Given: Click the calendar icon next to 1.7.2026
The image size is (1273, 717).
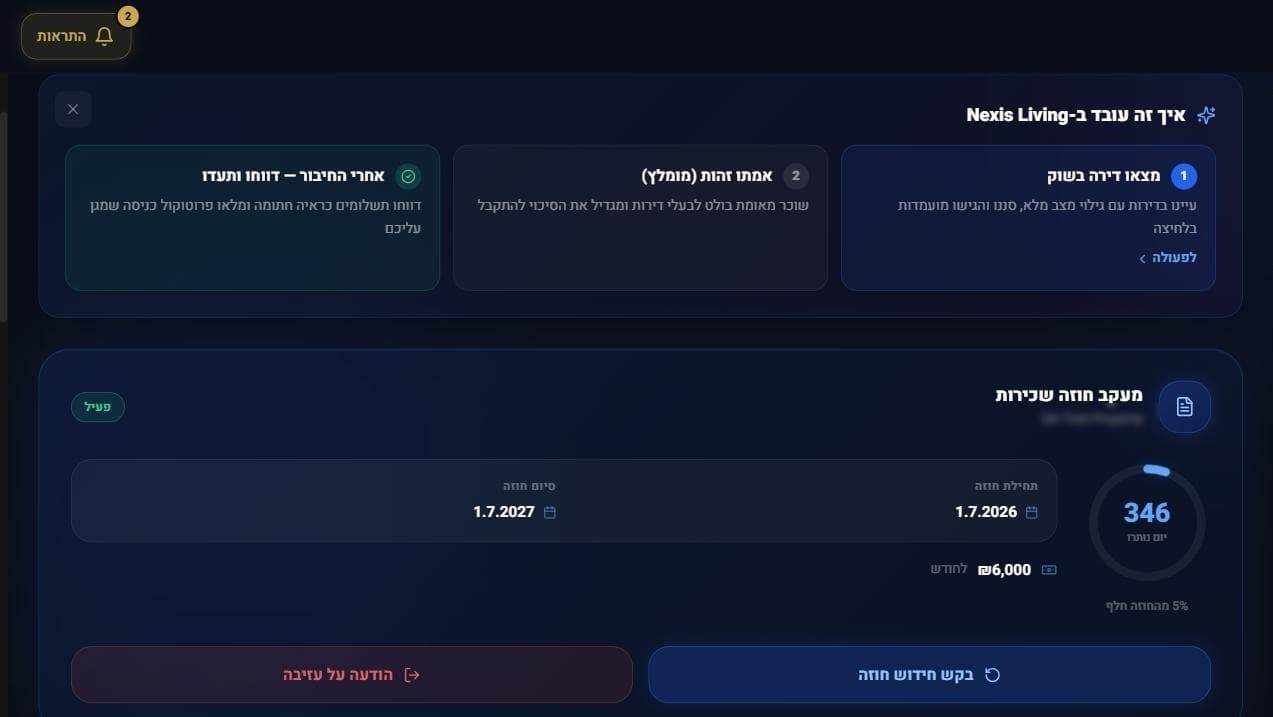Looking at the screenshot, I should coord(1032,512).
